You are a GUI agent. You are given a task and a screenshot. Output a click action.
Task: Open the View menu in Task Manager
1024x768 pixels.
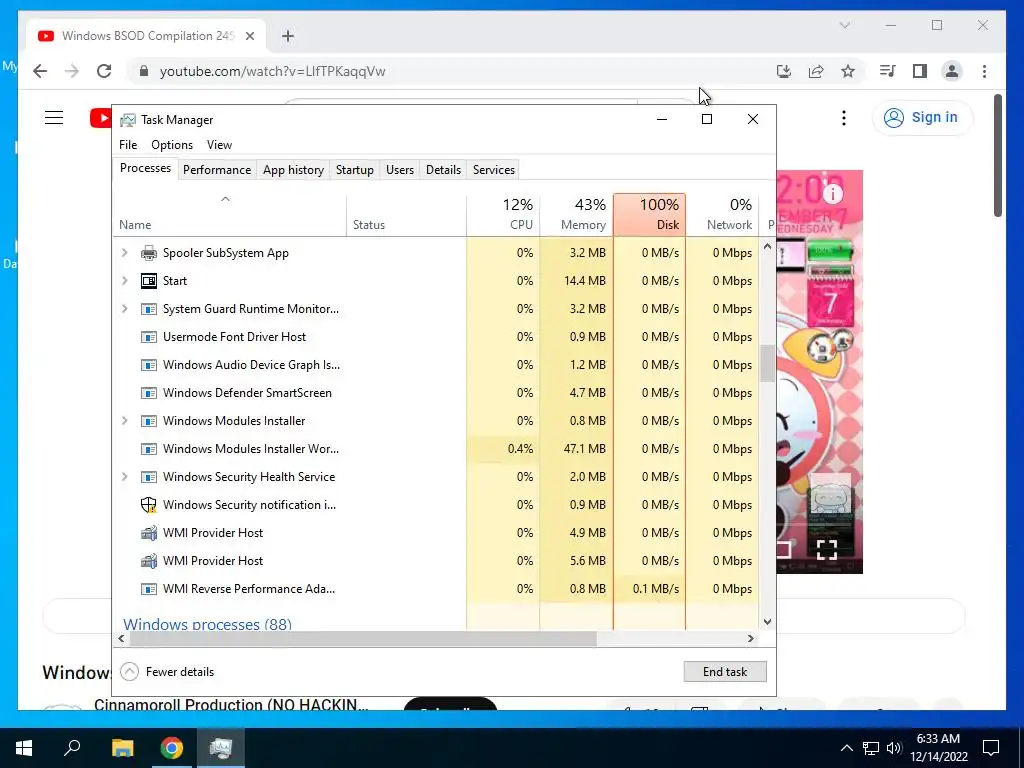point(219,145)
